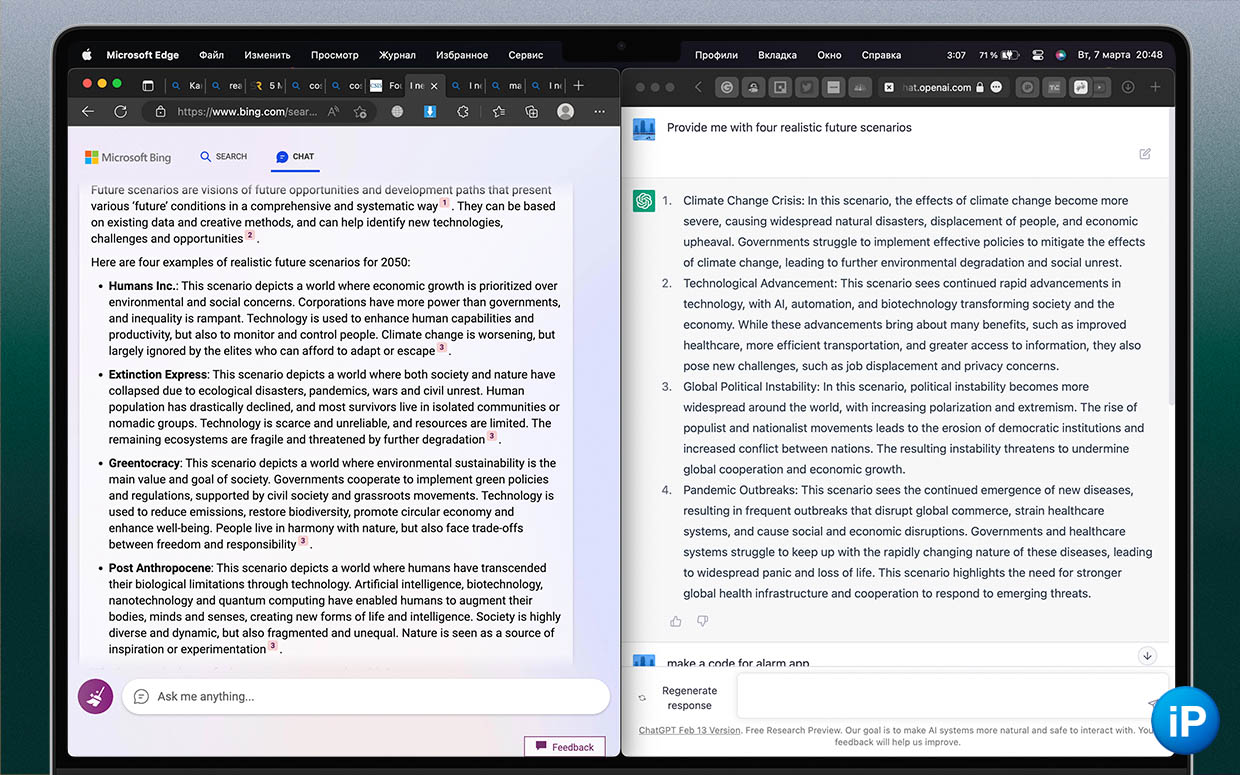Open the Collections icon in Edge
This screenshot has width=1240, height=775.
coord(532,112)
